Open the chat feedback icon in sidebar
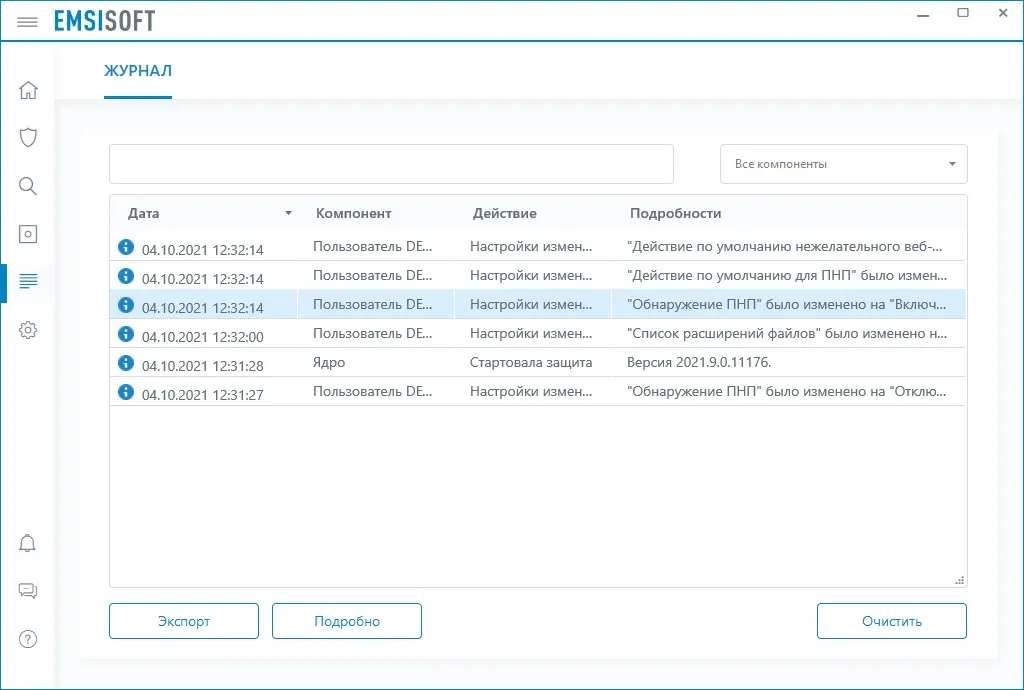 [28, 591]
